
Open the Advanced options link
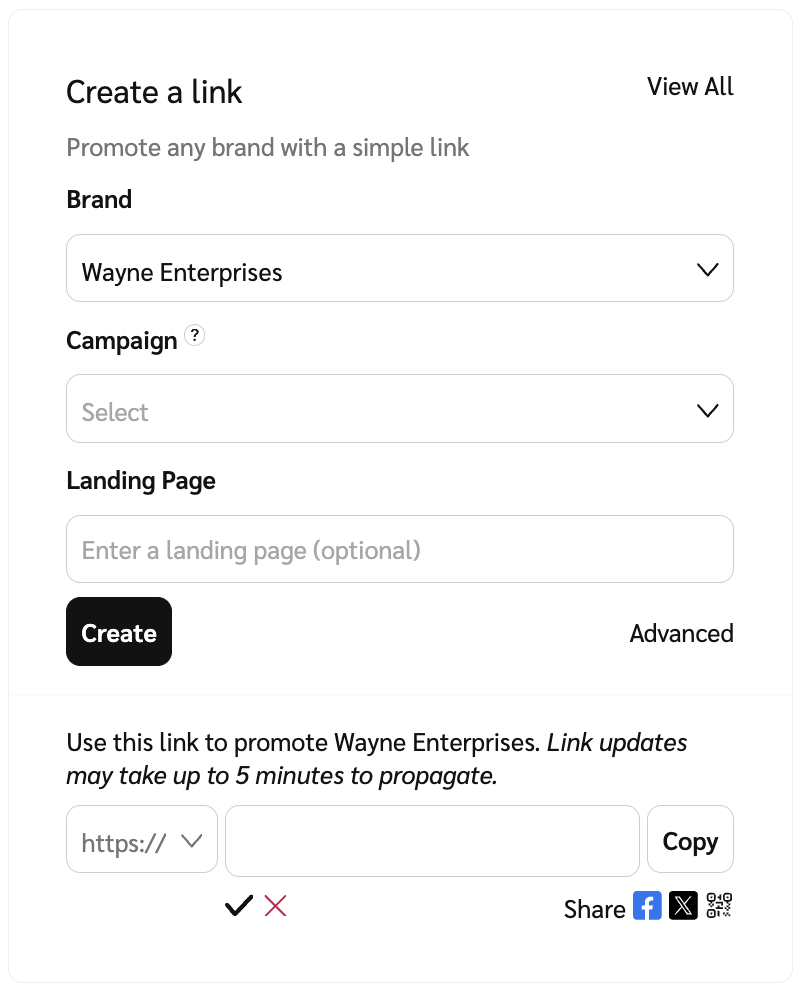pyautogui.click(x=681, y=633)
